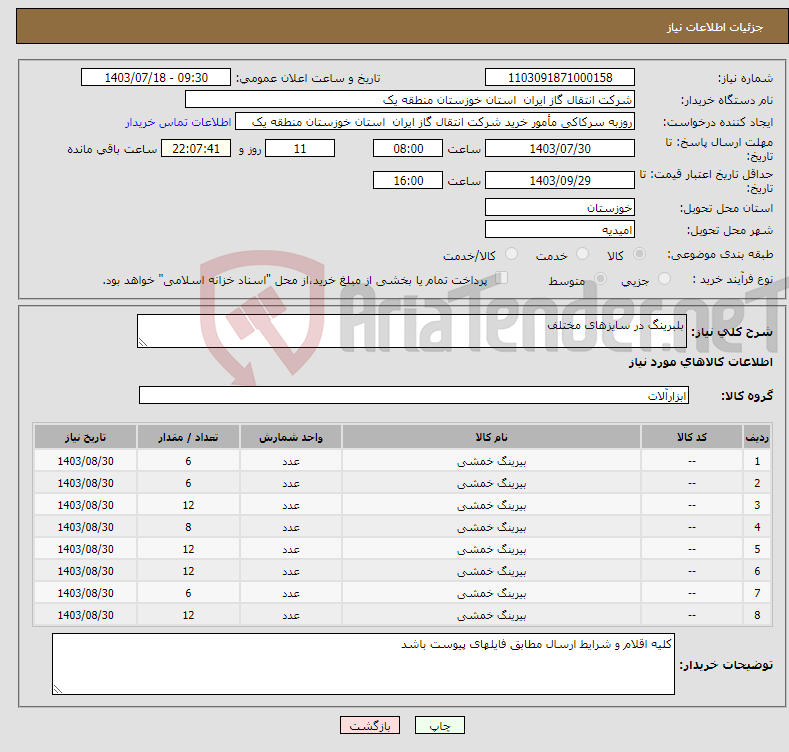Click the شماره نیاز number field
The image size is (789, 752).
560,78
